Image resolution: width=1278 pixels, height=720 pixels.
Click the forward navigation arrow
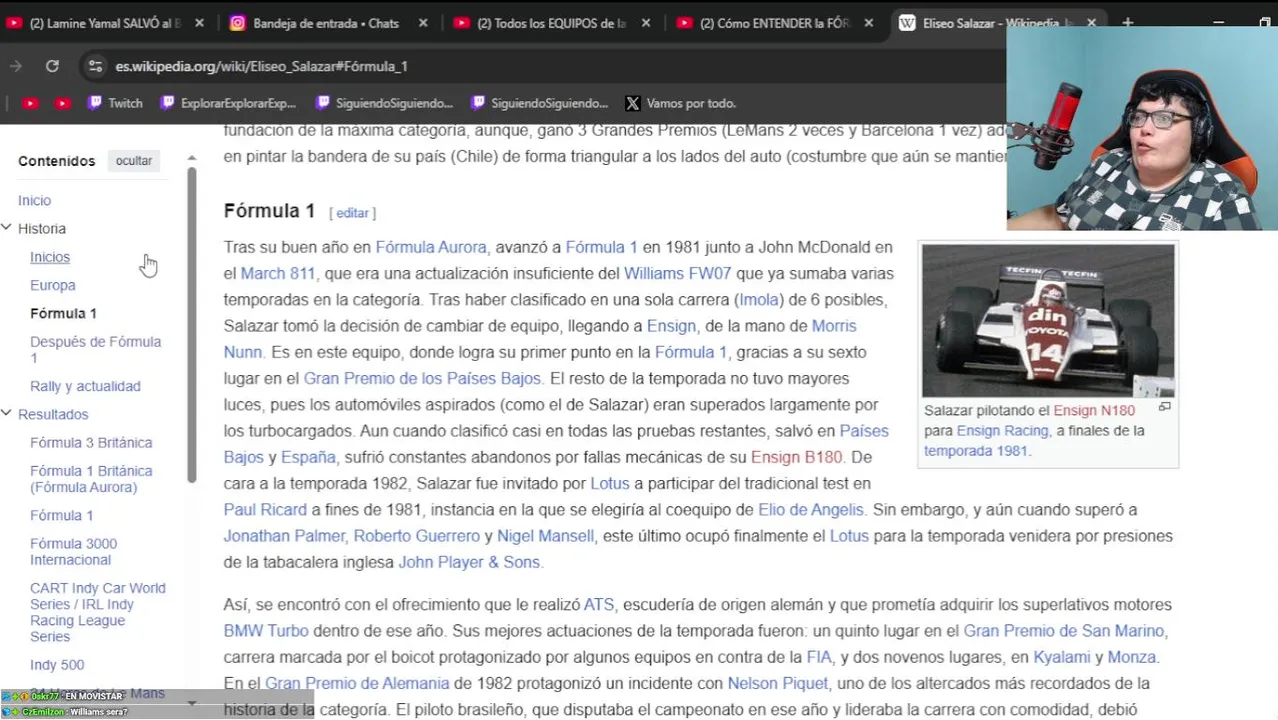pos(16,66)
